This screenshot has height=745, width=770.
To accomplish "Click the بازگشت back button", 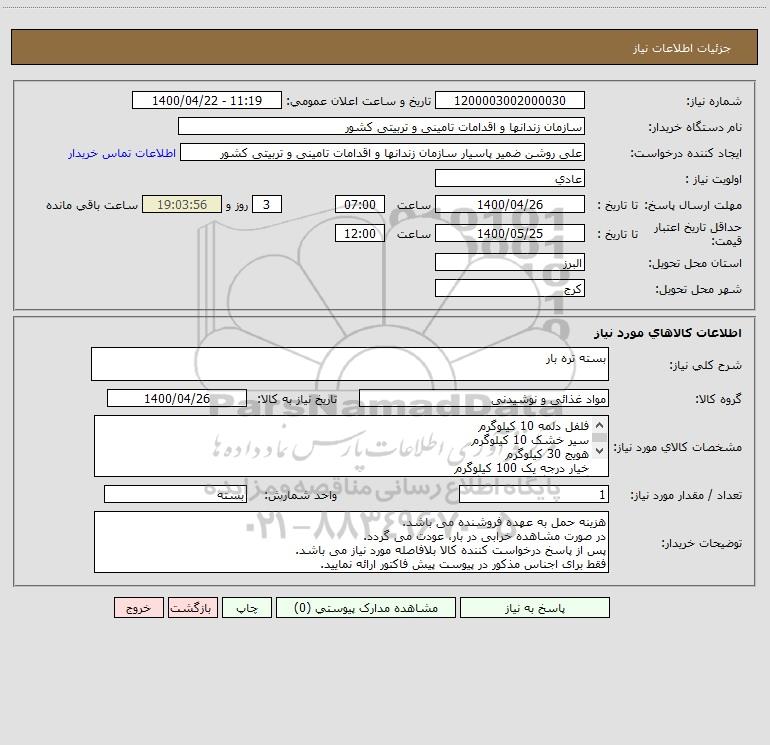I will (192, 608).
